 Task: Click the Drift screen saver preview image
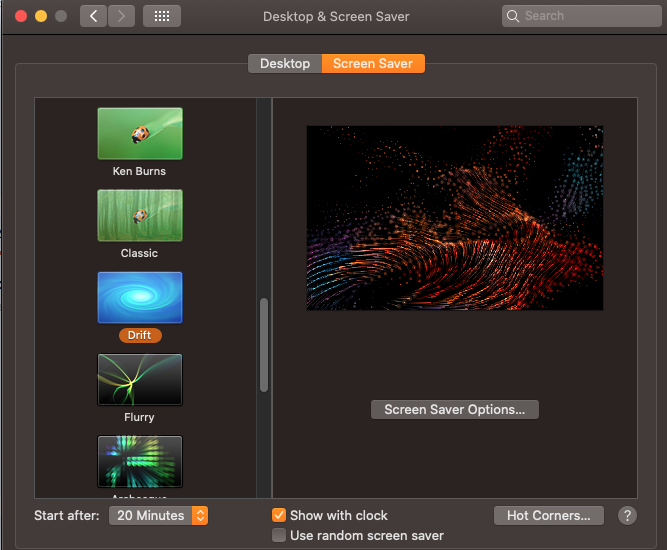pos(455,218)
